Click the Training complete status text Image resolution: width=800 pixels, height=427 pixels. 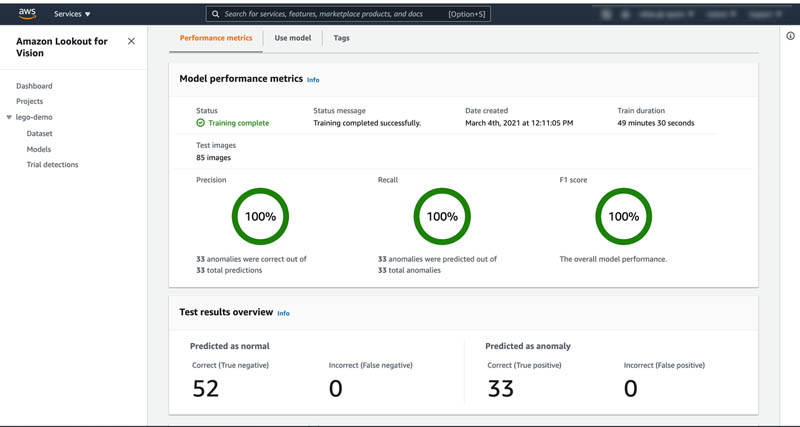[239, 123]
